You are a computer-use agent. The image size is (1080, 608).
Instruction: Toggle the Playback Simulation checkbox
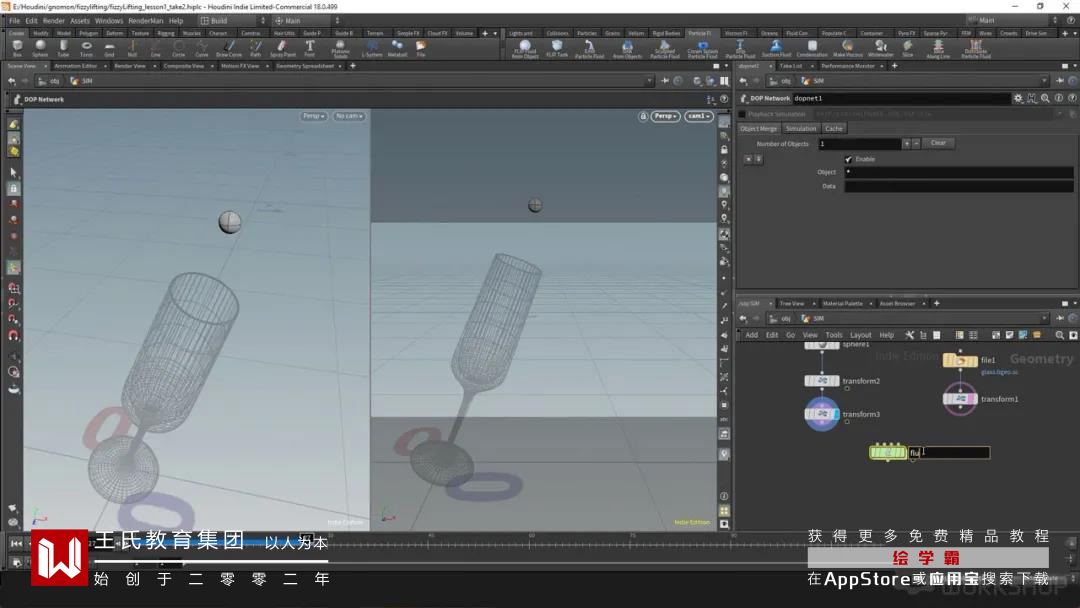point(742,114)
